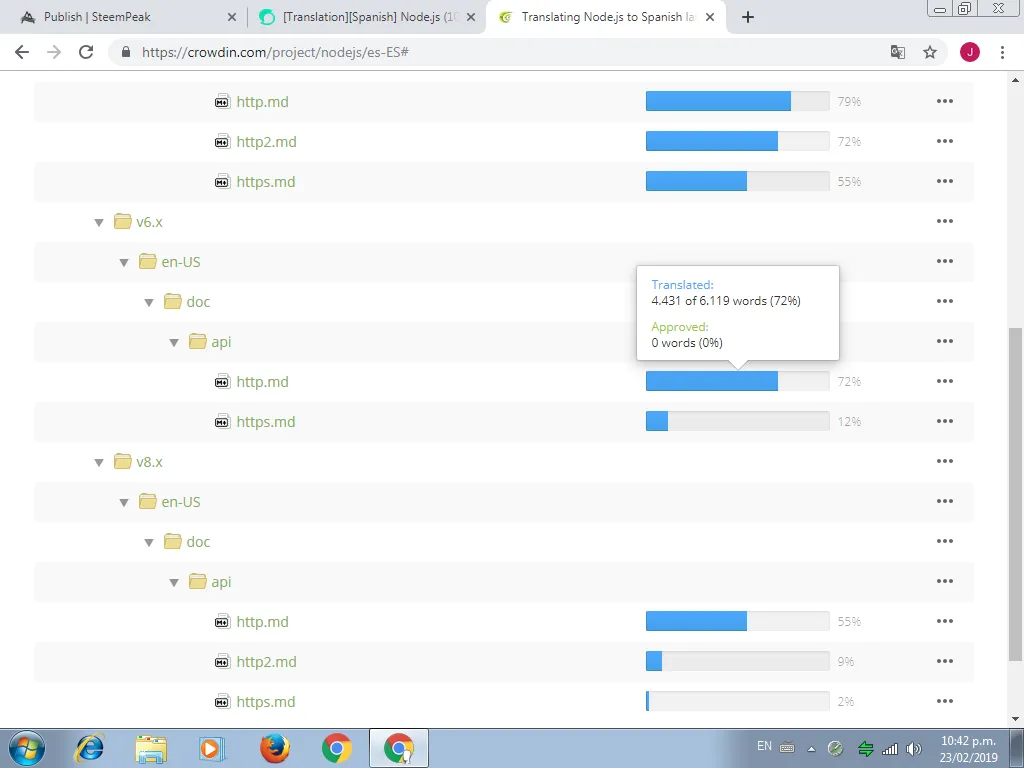Reload the Crowdin page
This screenshot has width=1024, height=768.
coord(86,52)
